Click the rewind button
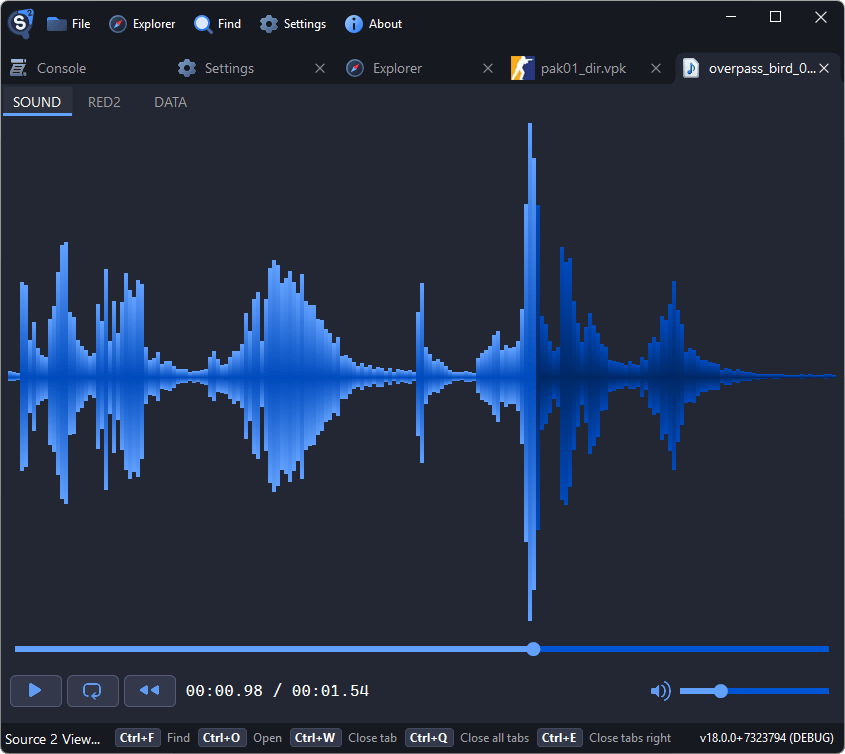The height and width of the screenshot is (754, 845). coord(149,690)
